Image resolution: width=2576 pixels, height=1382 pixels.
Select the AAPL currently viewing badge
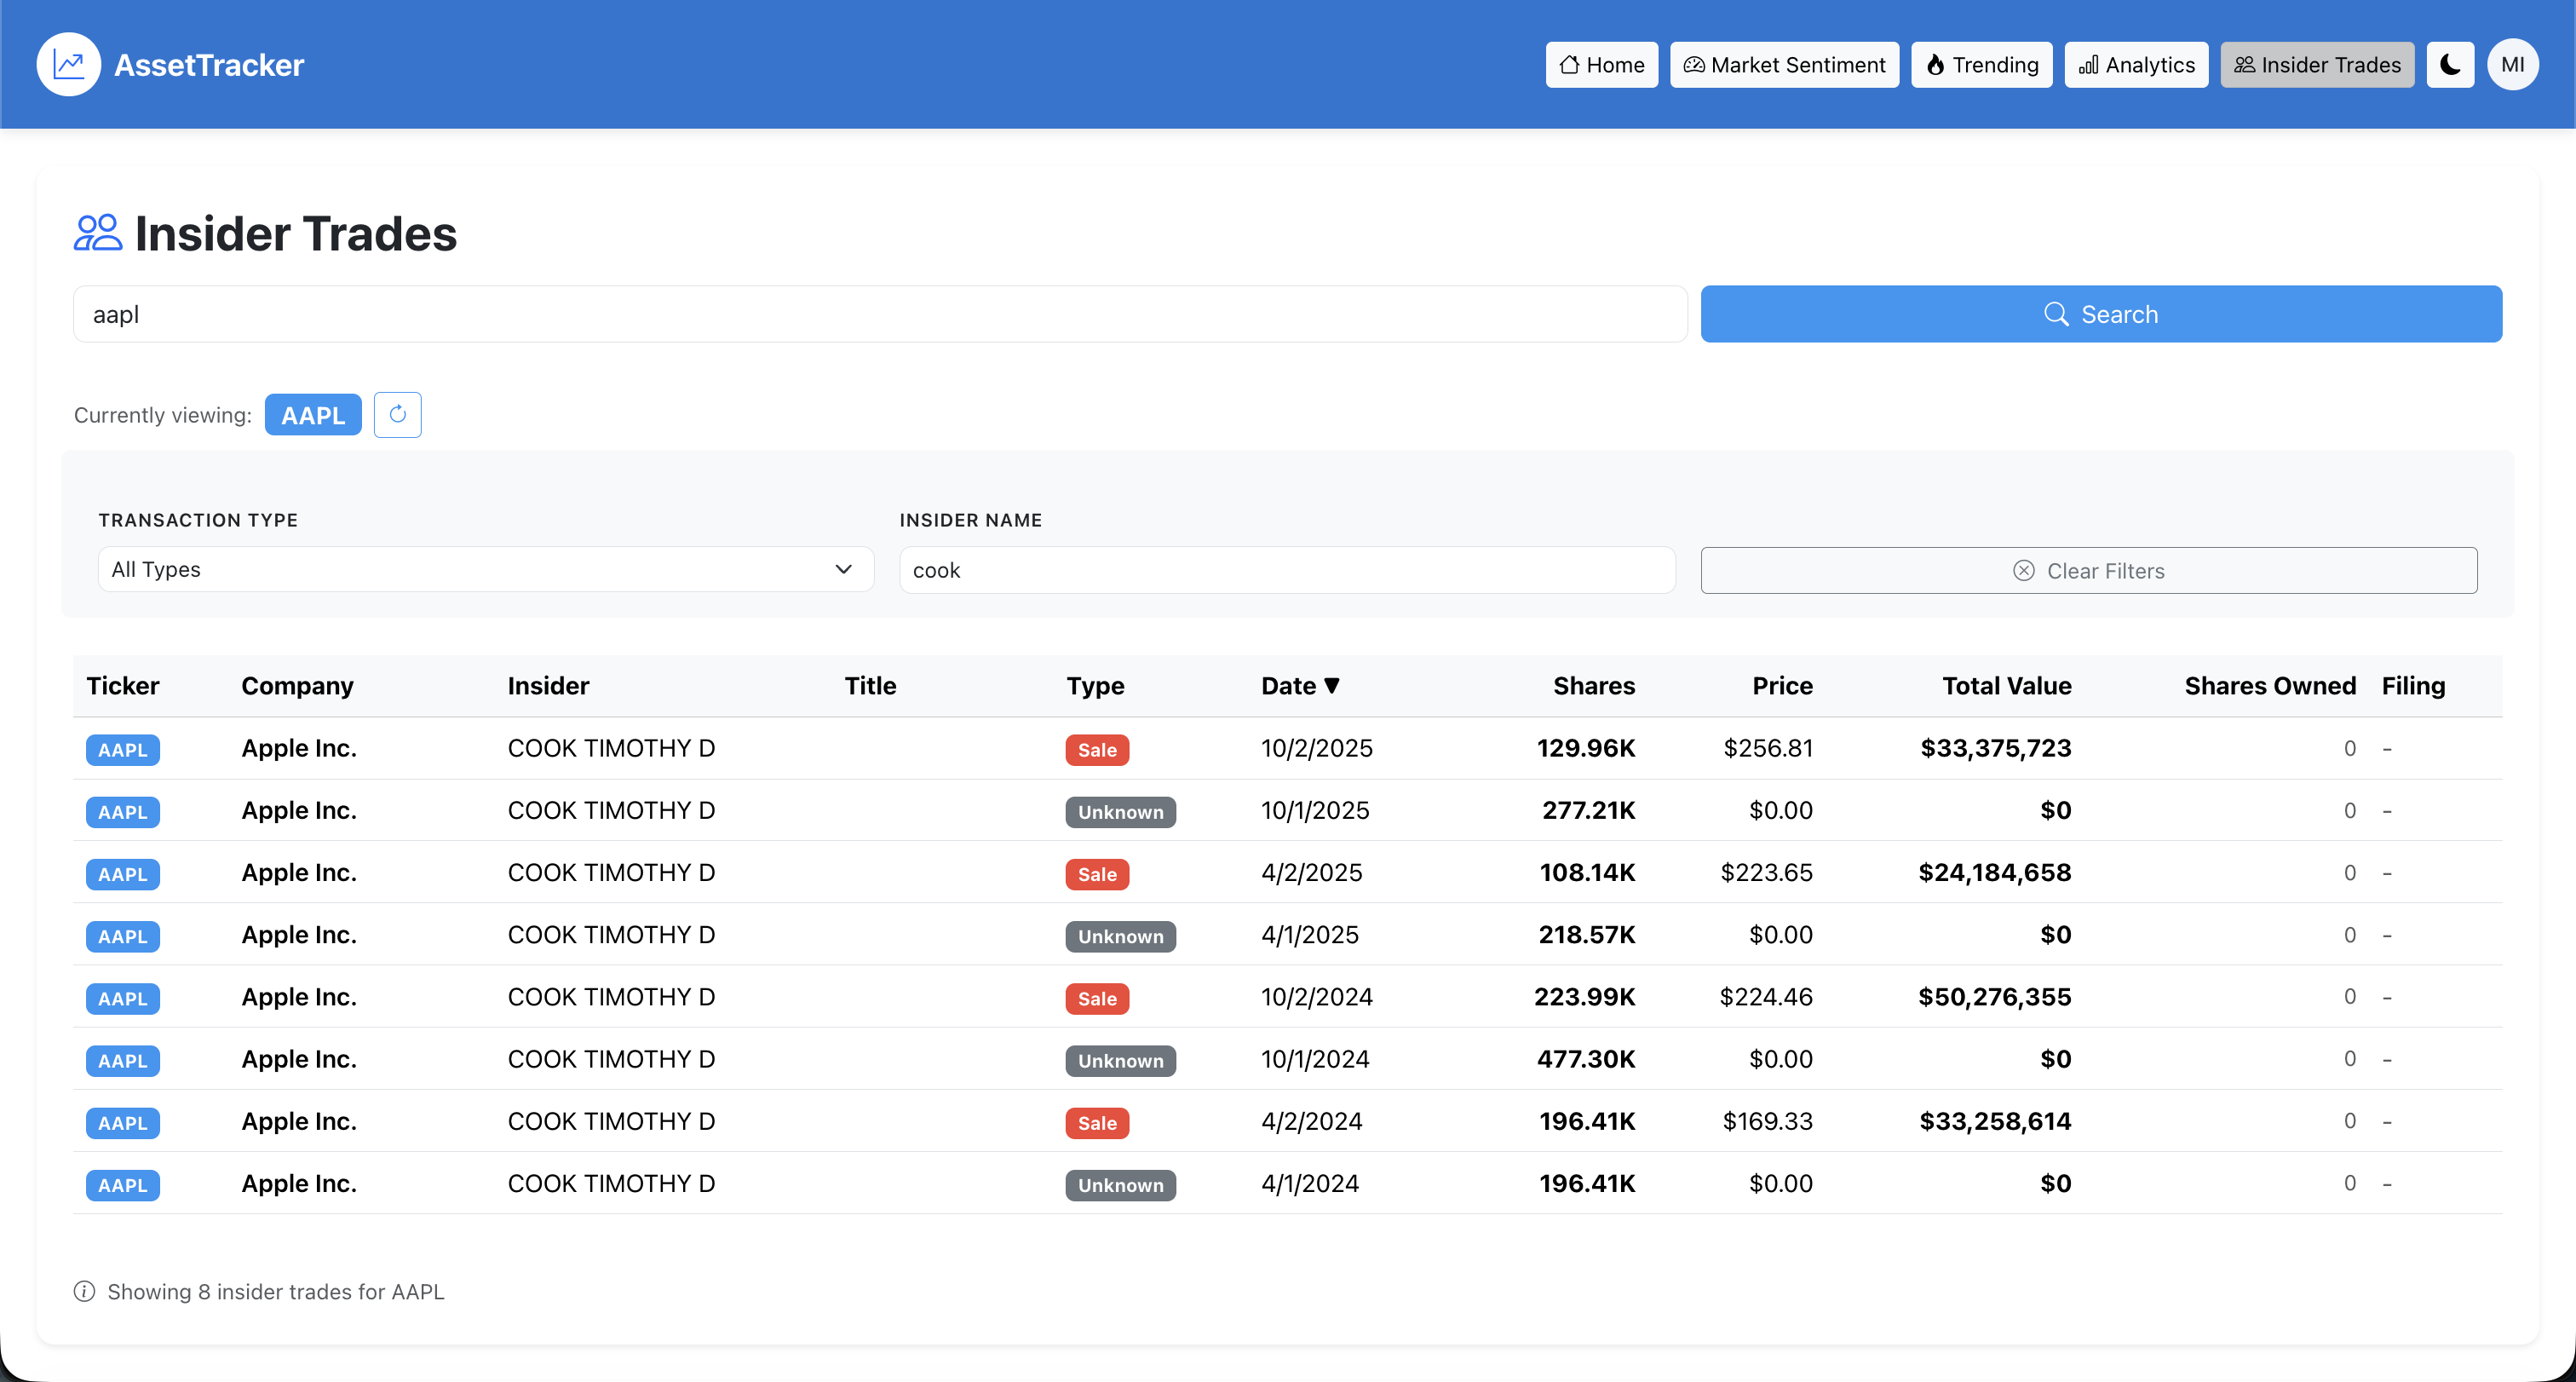click(313, 414)
